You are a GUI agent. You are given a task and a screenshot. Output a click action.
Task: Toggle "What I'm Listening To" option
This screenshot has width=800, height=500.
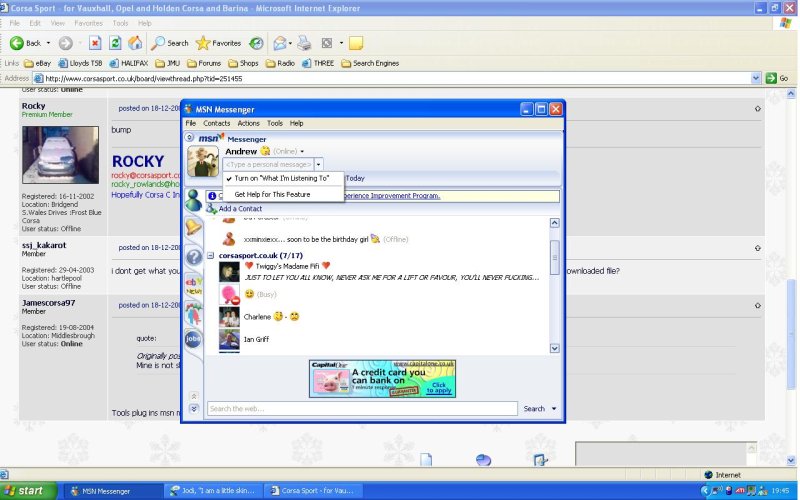[x=283, y=179]
